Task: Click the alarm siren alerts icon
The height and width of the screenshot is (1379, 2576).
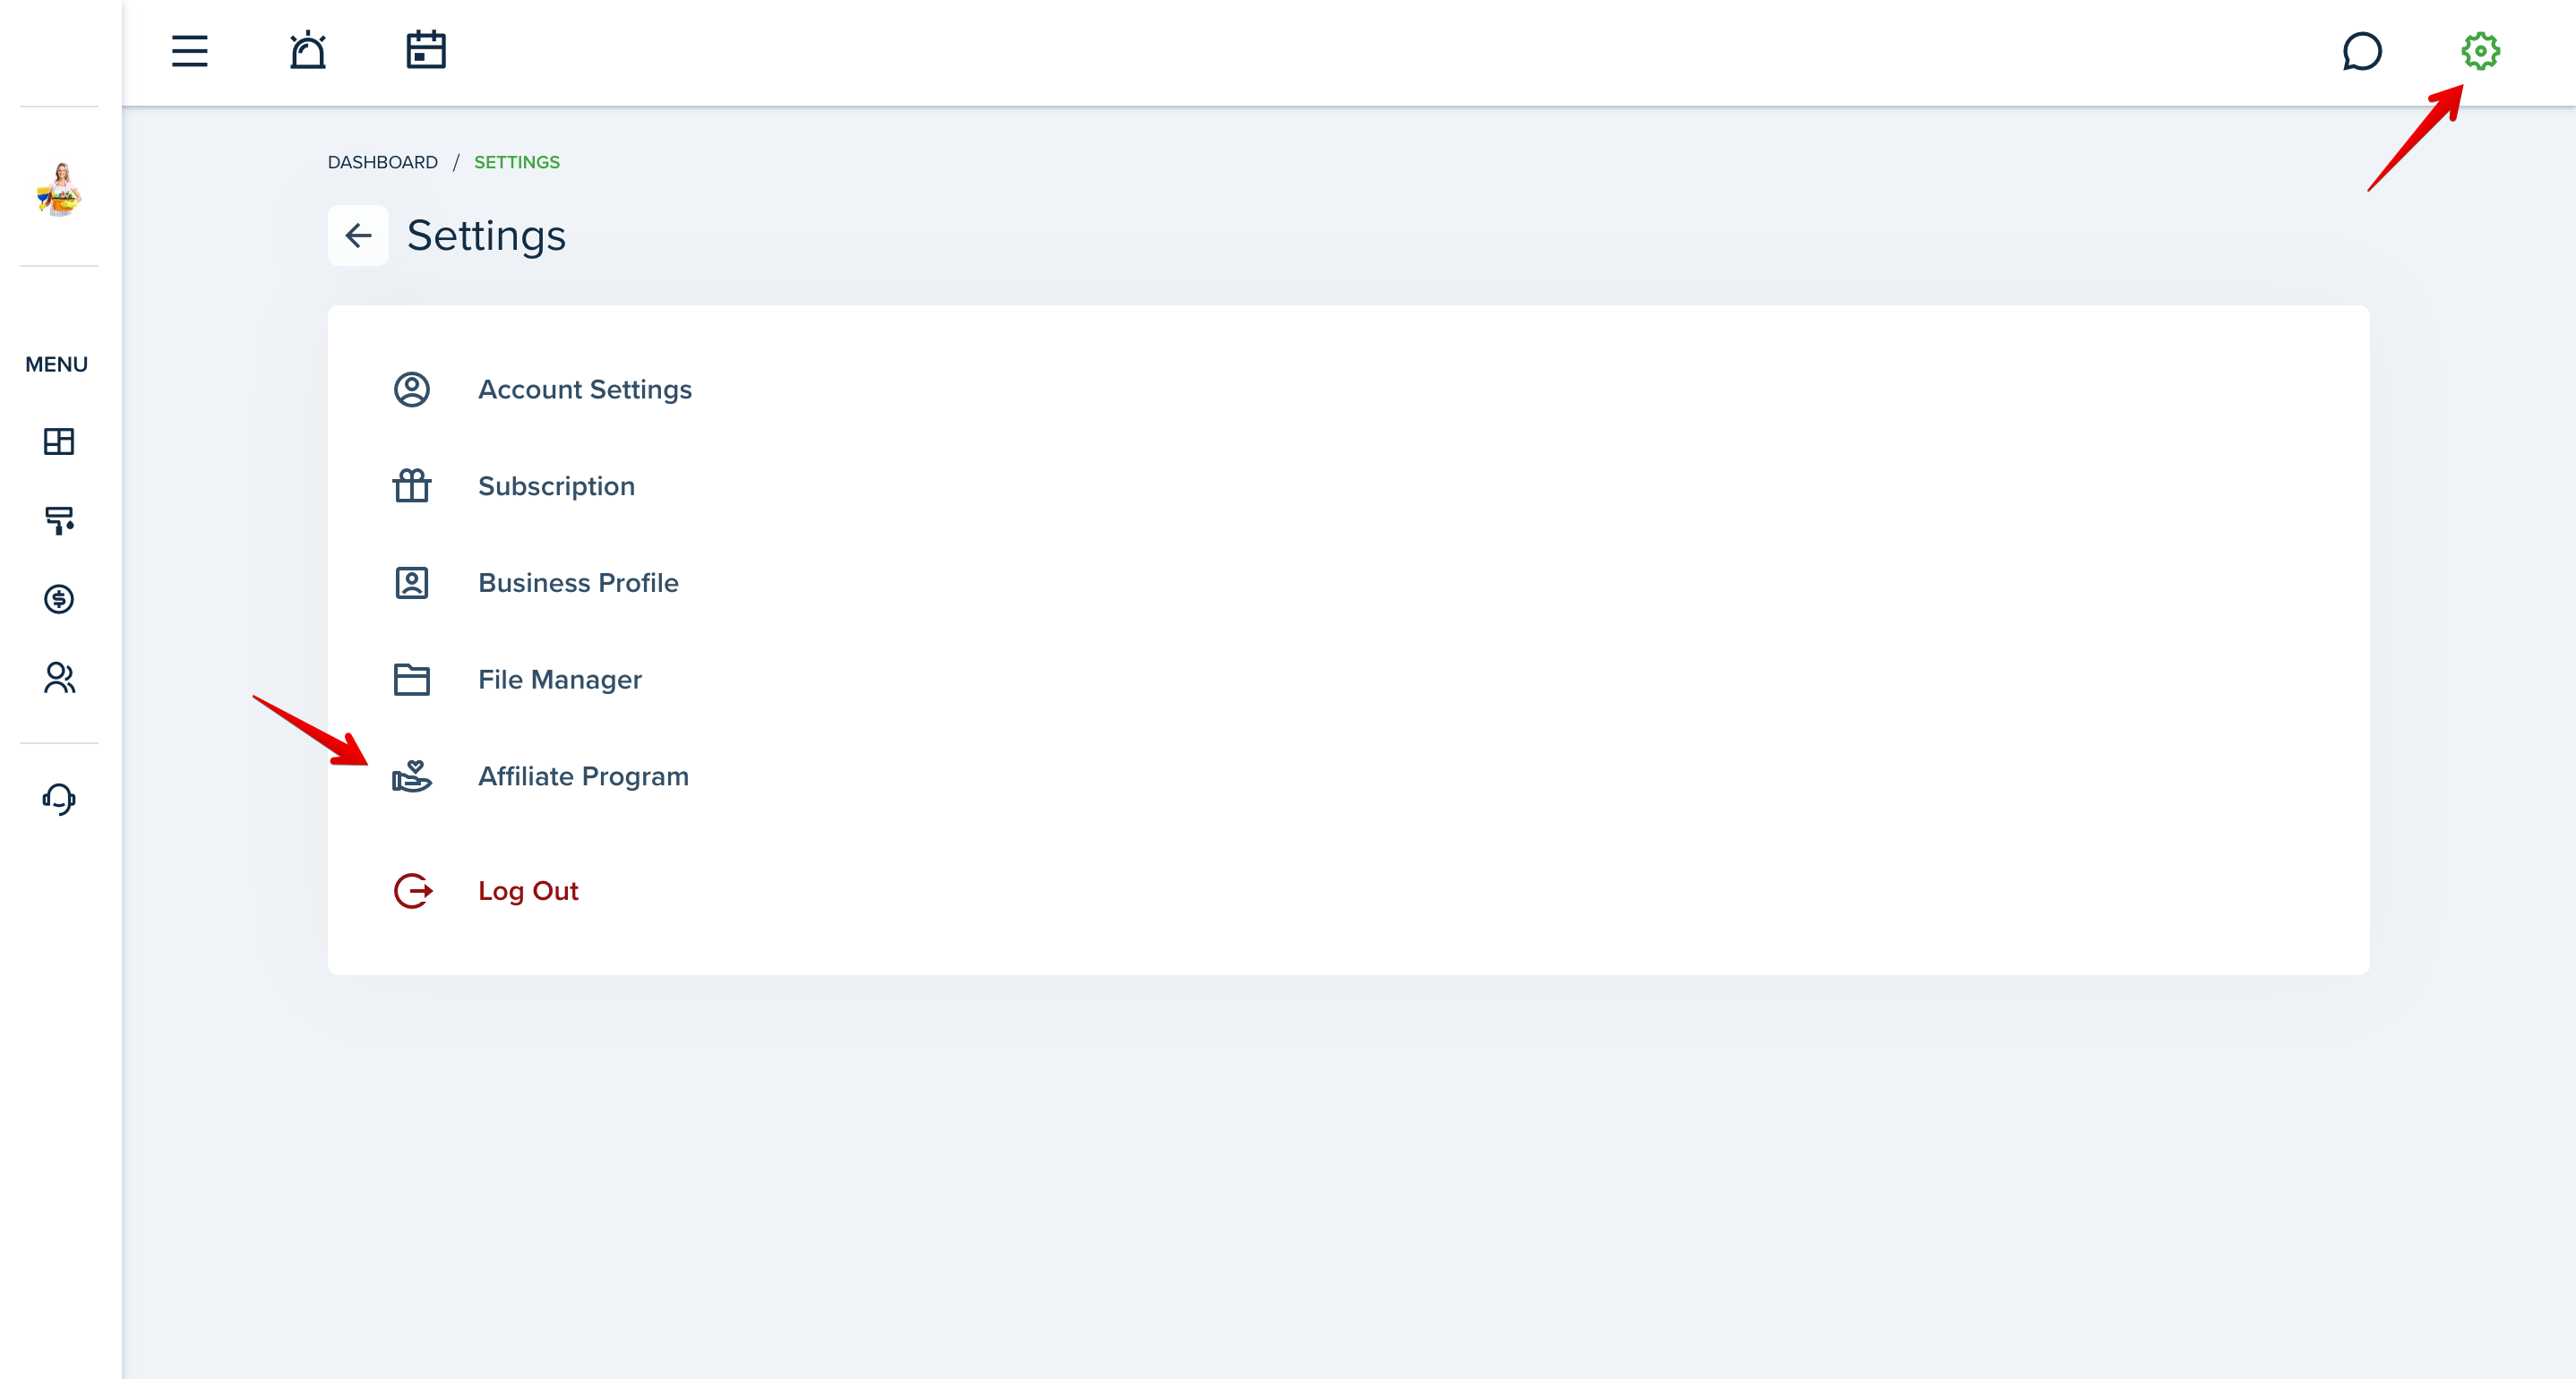Action: (x=308, y=50)
